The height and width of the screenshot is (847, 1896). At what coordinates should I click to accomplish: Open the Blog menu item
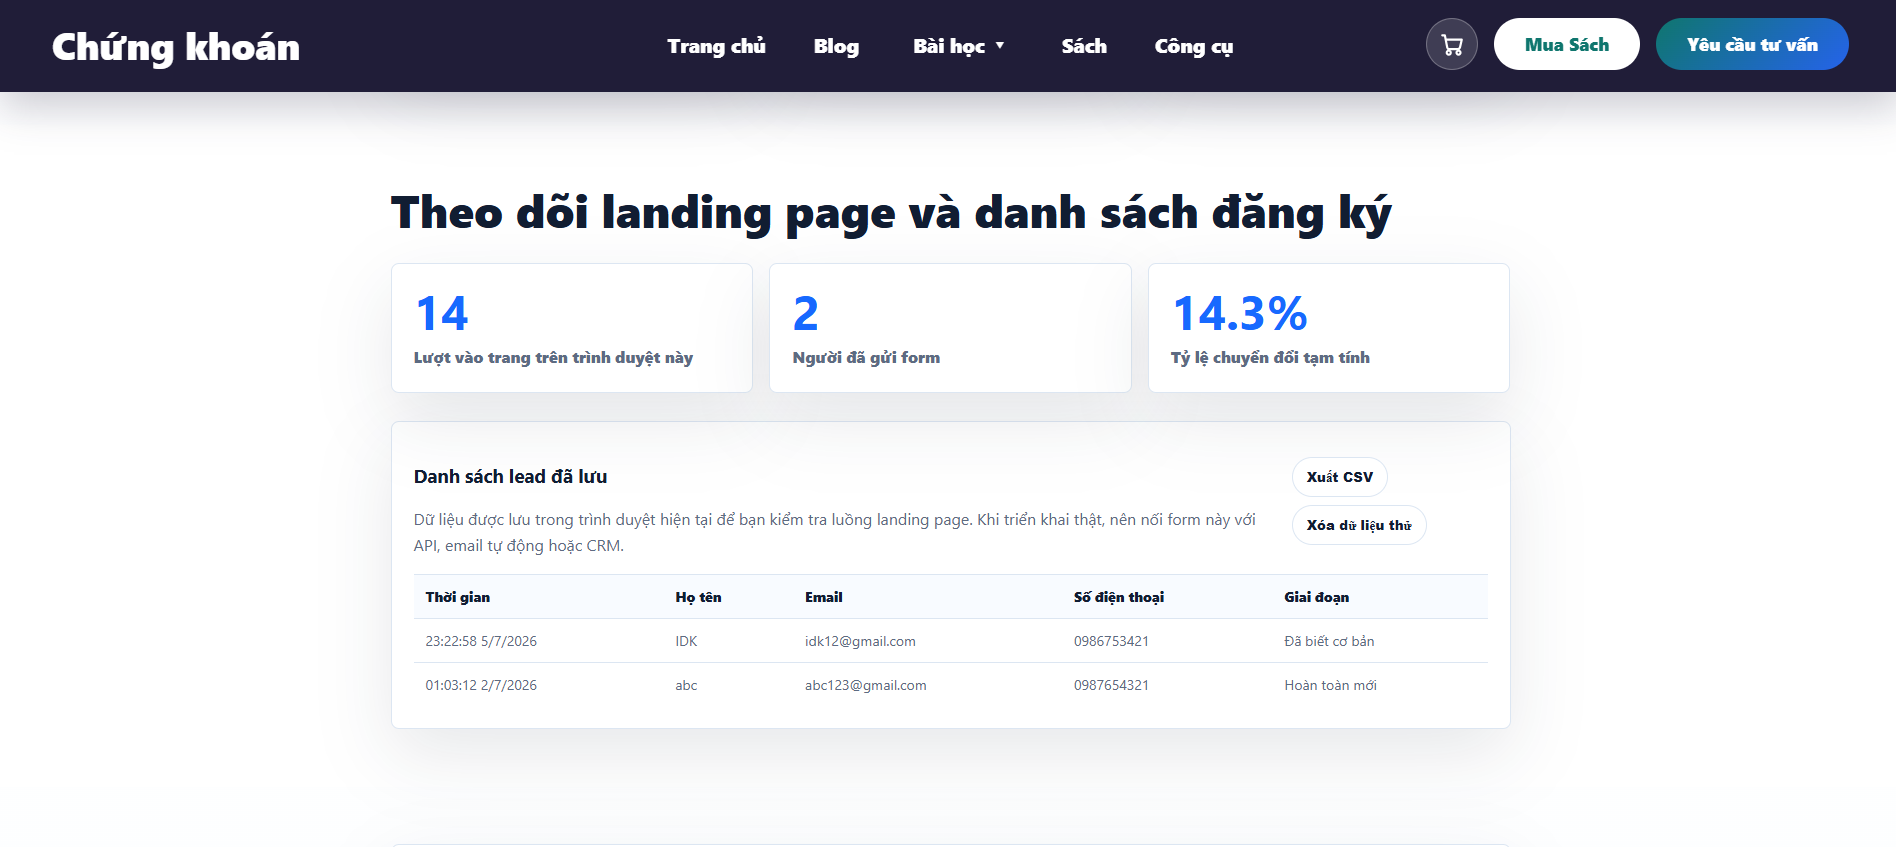point(836,46)
